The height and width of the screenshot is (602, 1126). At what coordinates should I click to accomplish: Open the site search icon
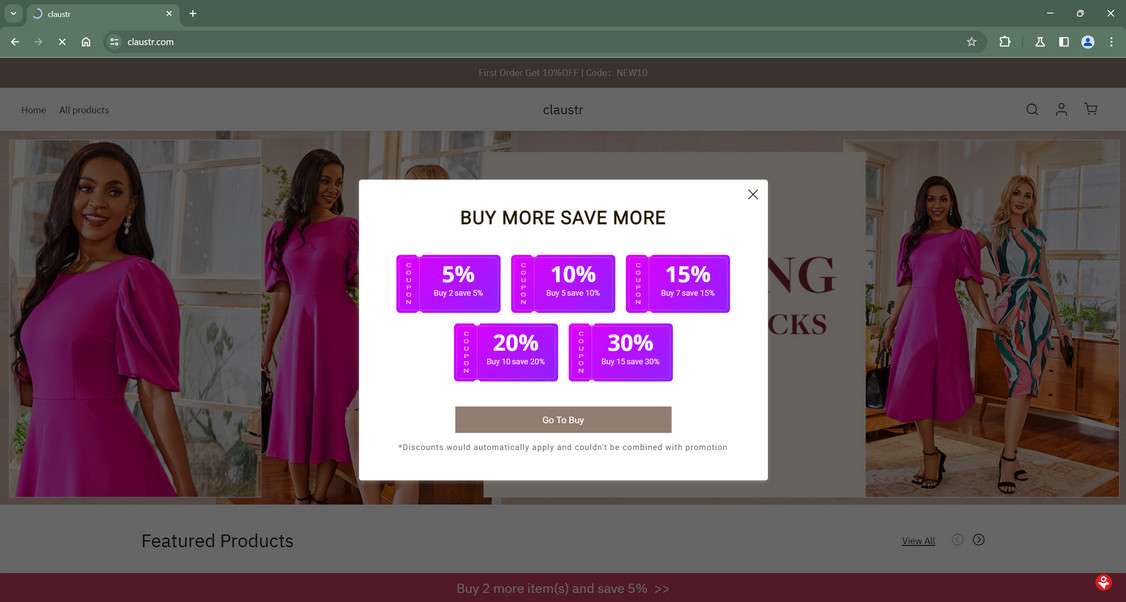coord(1032,110)
